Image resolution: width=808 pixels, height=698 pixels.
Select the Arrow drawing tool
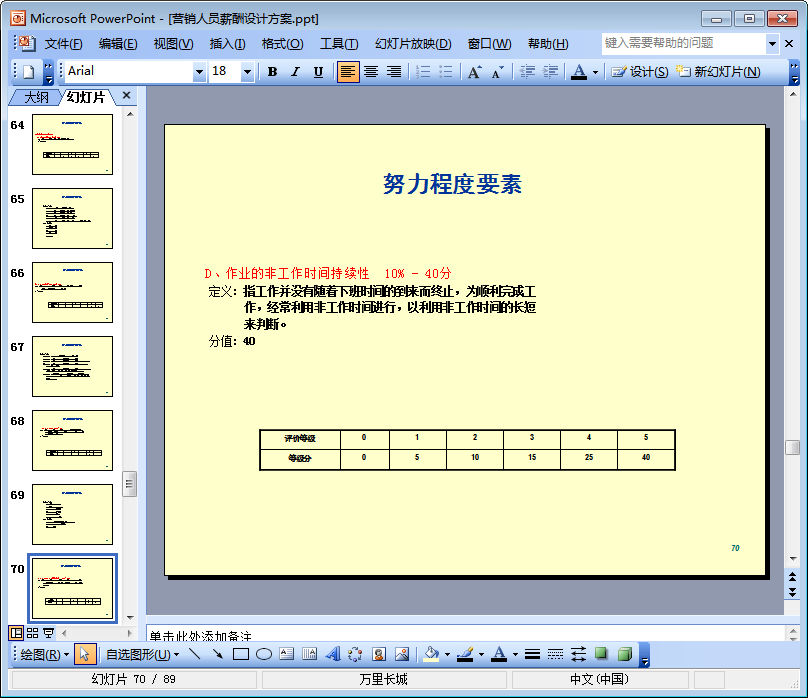(x=217, y=655)
